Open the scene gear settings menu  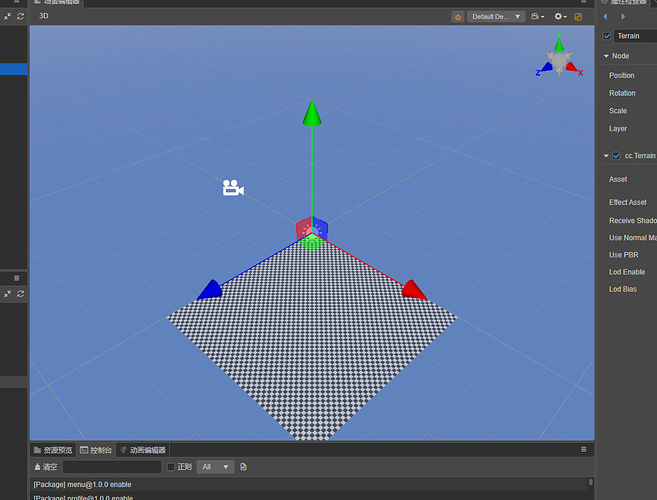(x=560, y=16)
